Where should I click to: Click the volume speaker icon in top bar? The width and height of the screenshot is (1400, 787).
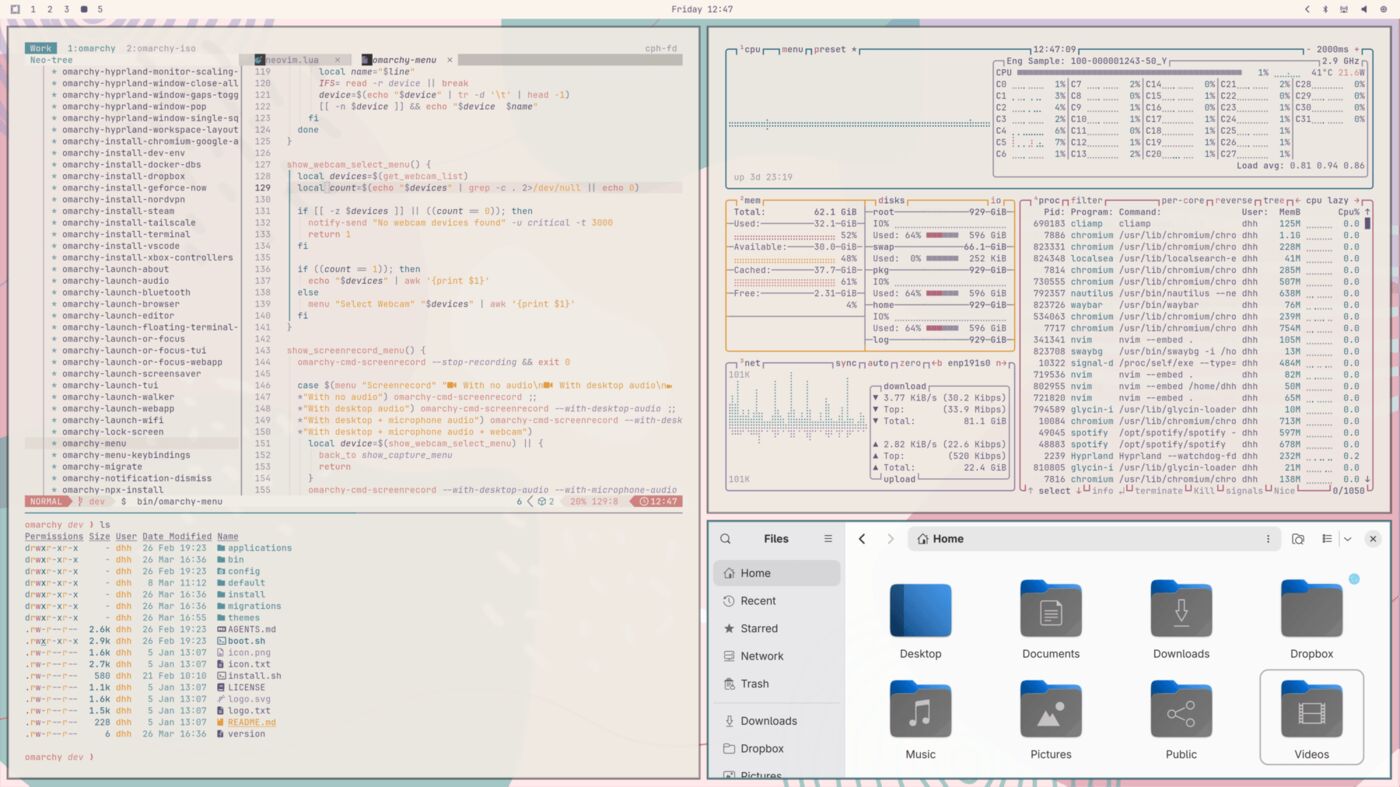pyautogui.click(x=1363, y=9)
